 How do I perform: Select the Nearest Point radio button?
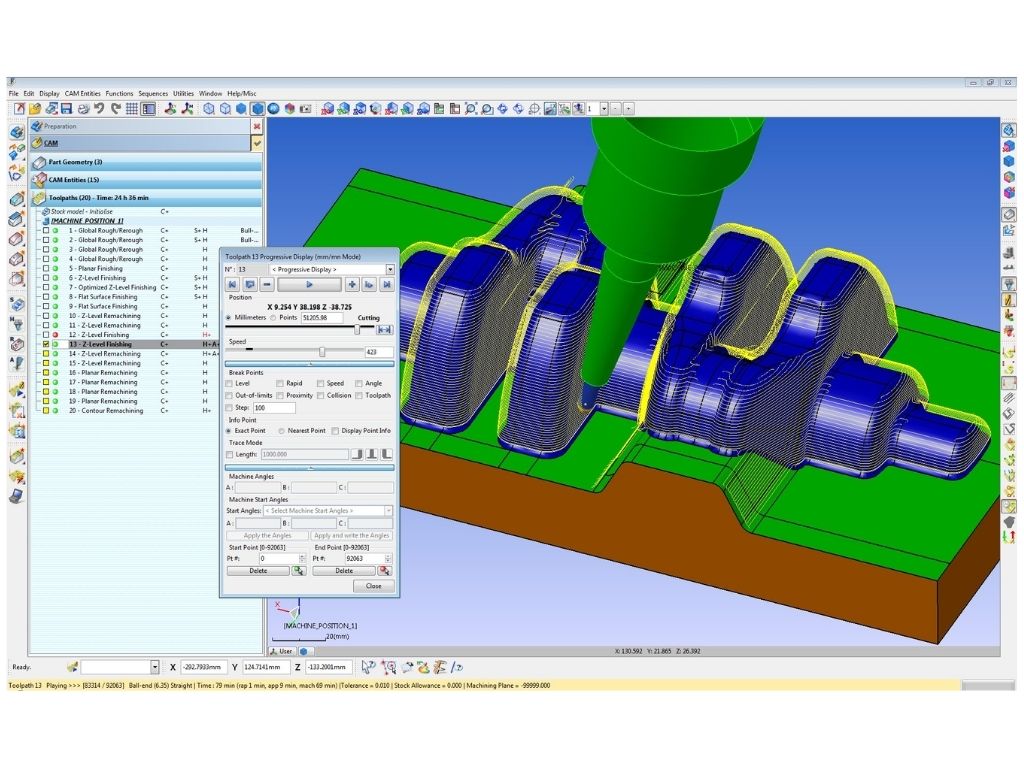(279, 430)
